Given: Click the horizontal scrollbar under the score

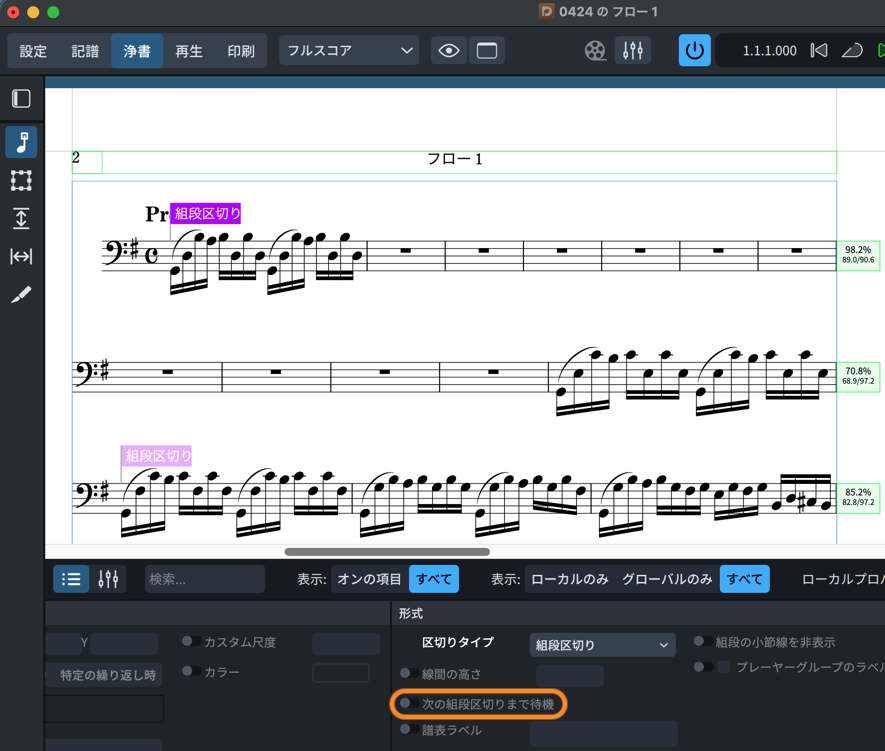Looking at the screenshot, I should pyautogui.click(x=387, y=551).
